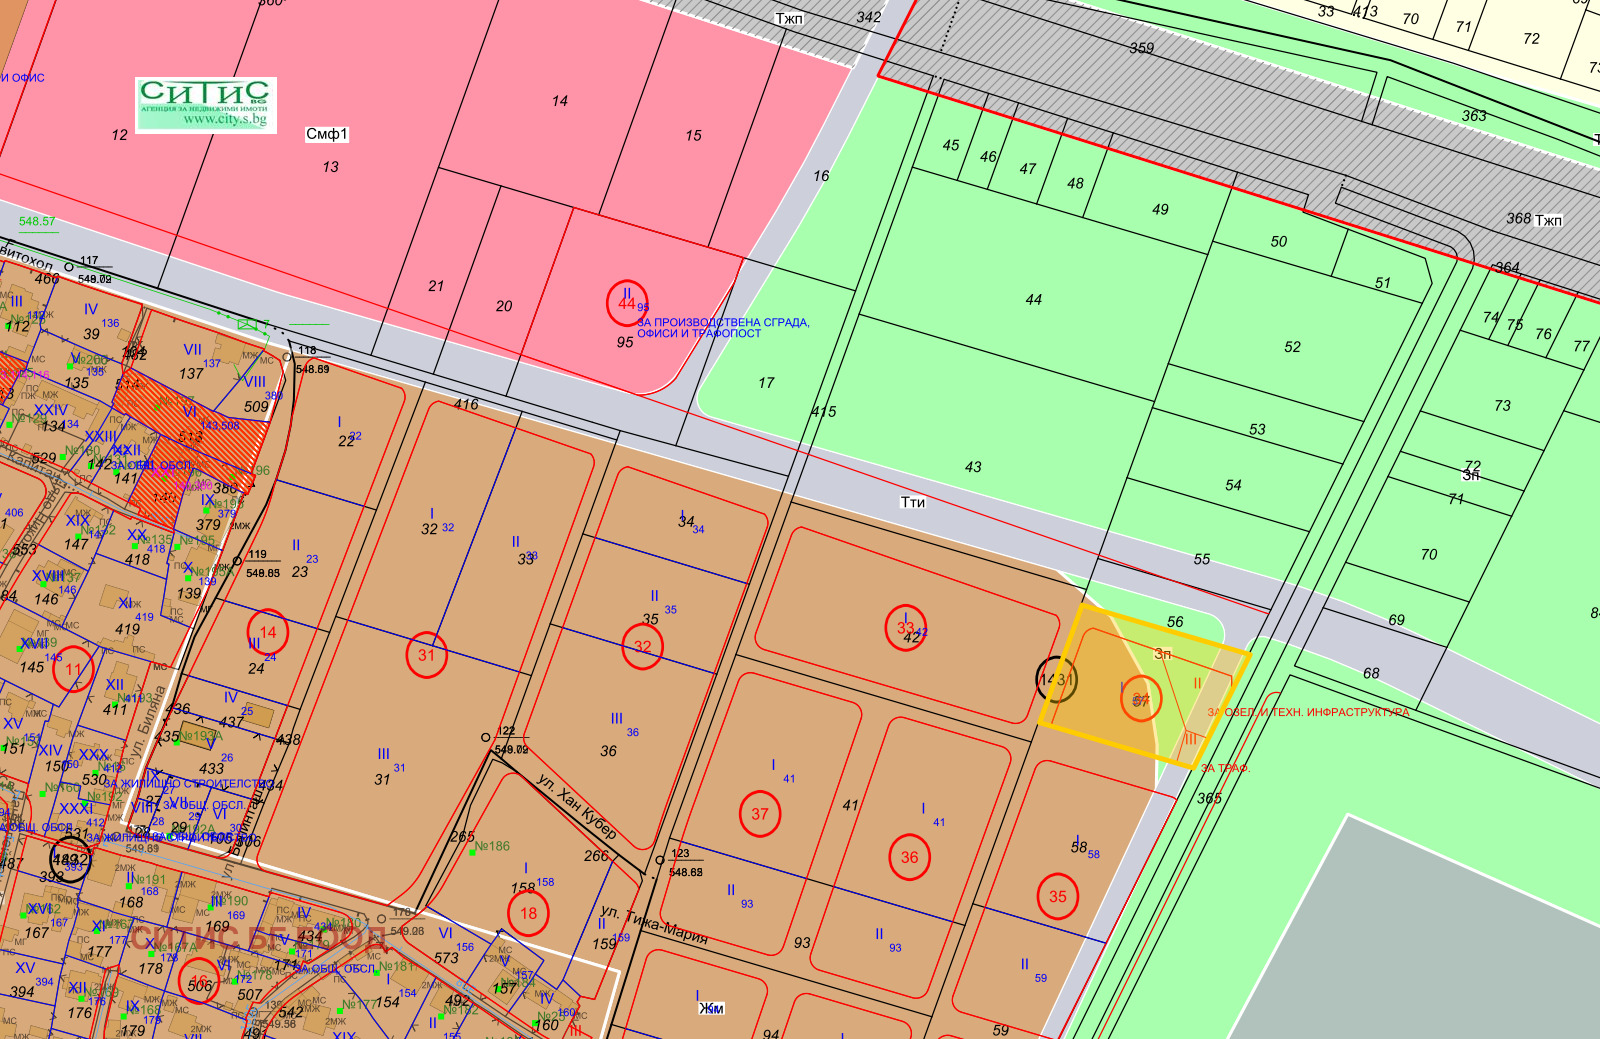Click the red circled marker 11
The height and width of the screenshot is (1039, 1600).
pos(74,670)
